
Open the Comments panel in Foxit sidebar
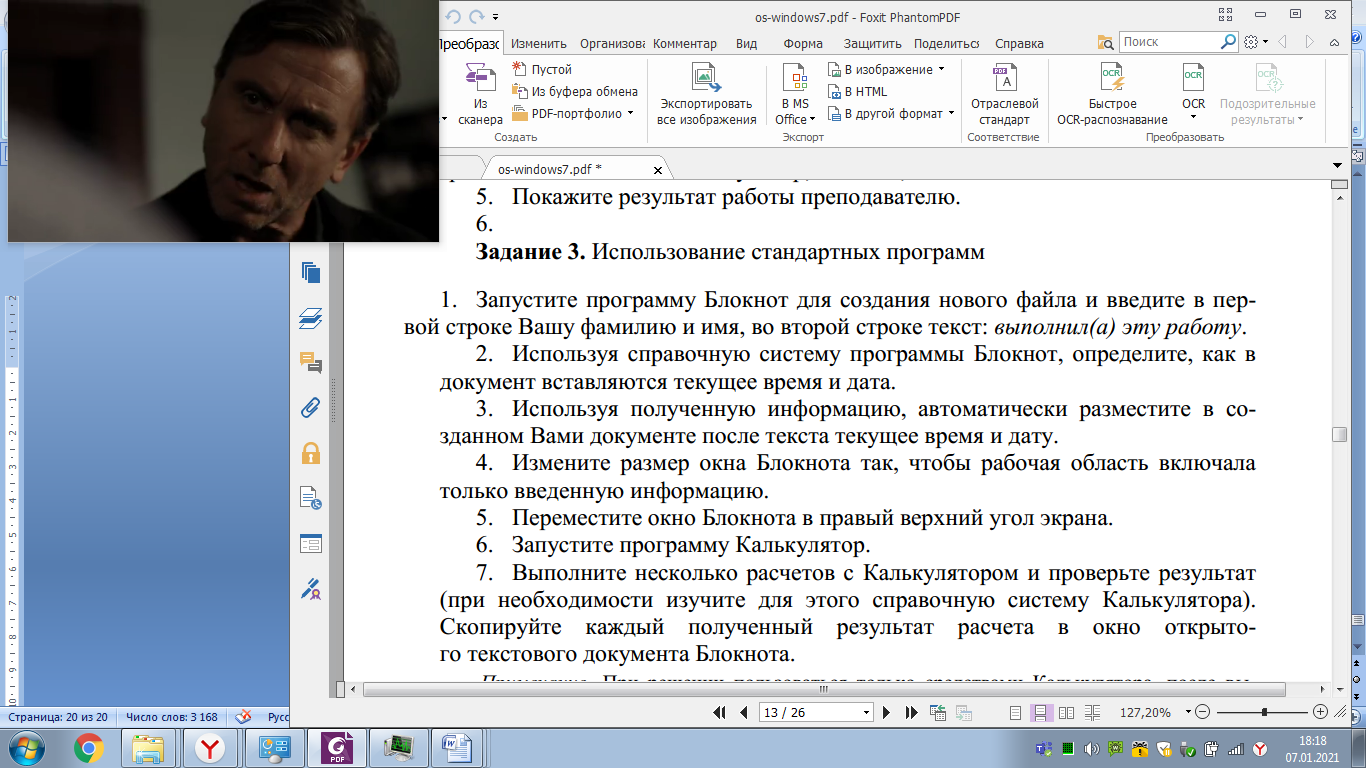click(x=310, y=363)
